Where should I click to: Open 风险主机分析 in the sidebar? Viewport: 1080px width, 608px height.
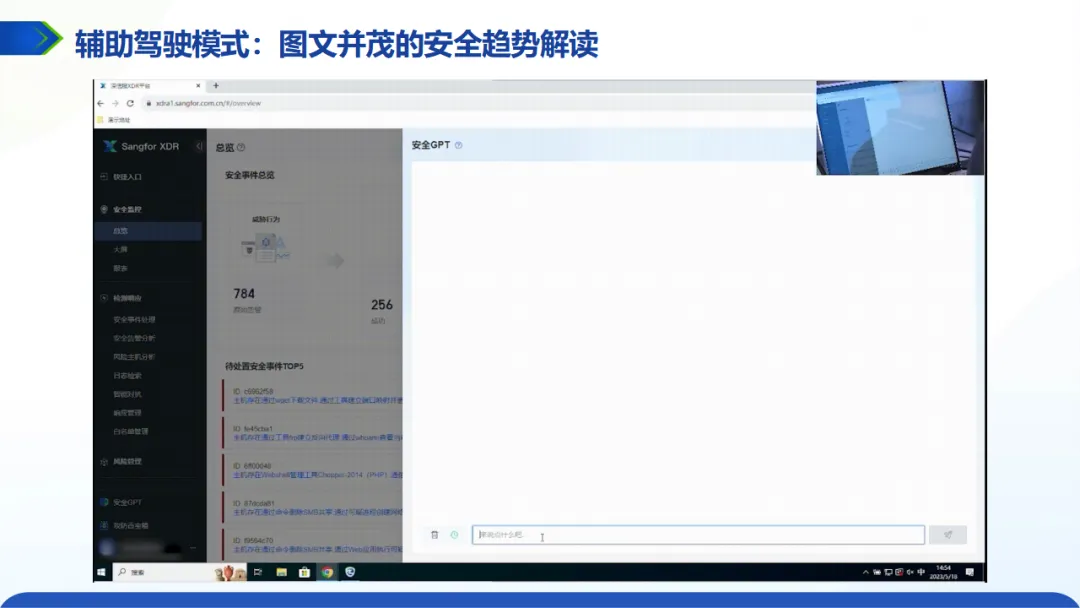point(134,357)
